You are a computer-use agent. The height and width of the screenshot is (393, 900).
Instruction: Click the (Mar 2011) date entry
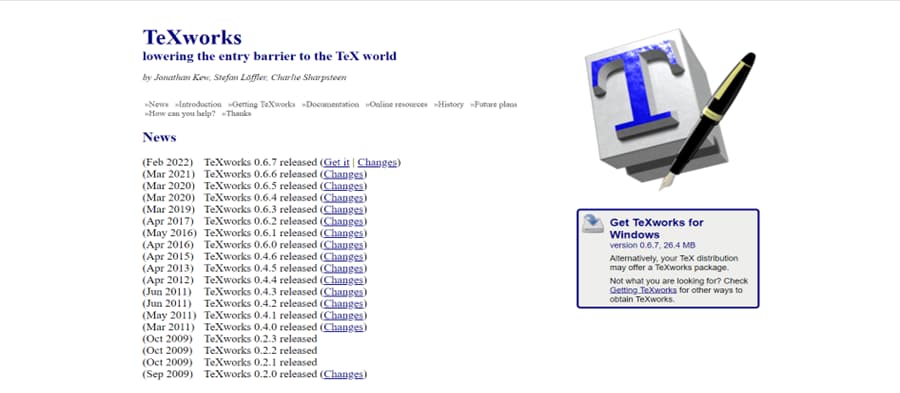[x=168, y=327]
